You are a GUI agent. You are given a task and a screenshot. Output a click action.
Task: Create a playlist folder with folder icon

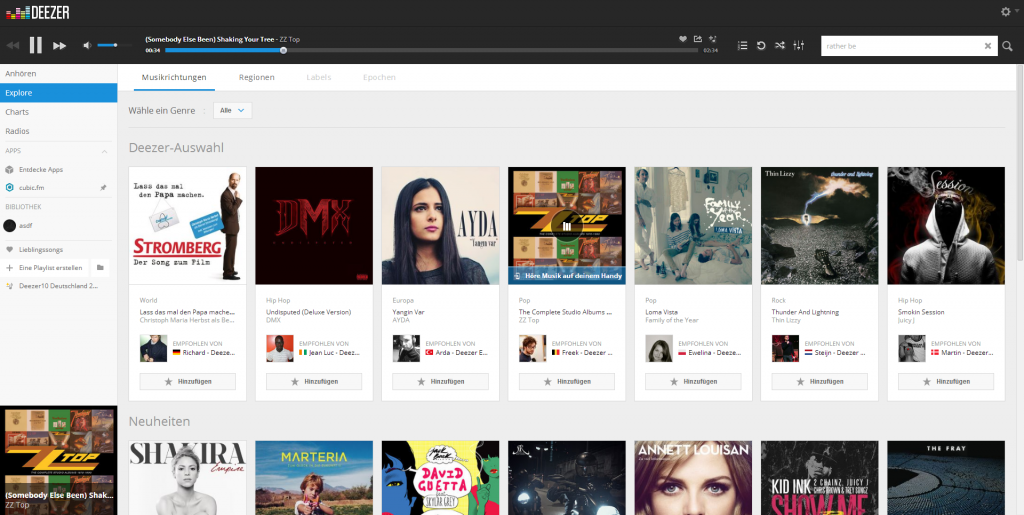[100, 268]
